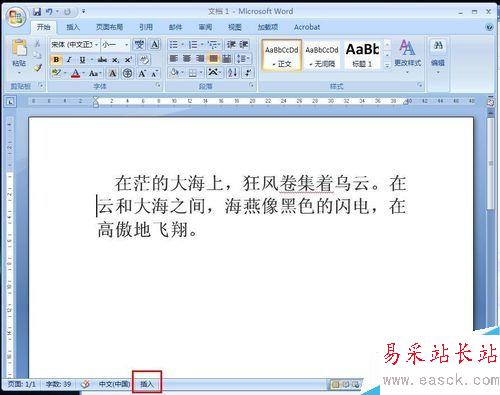Clear formatting with the eraser icon
Screen dimensions: 500x395
coord(144,60)
